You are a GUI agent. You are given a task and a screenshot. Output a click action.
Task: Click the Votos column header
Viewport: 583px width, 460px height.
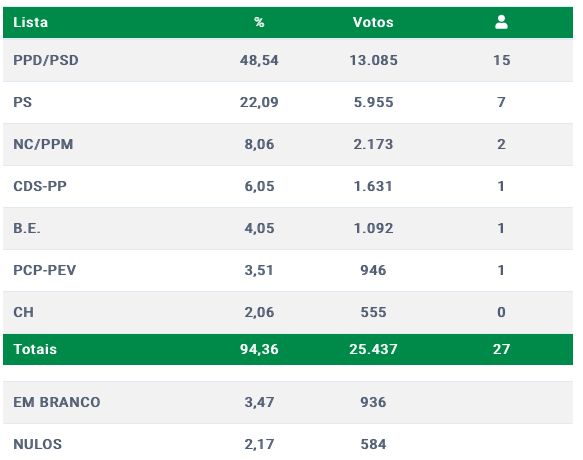click(373, 22)
